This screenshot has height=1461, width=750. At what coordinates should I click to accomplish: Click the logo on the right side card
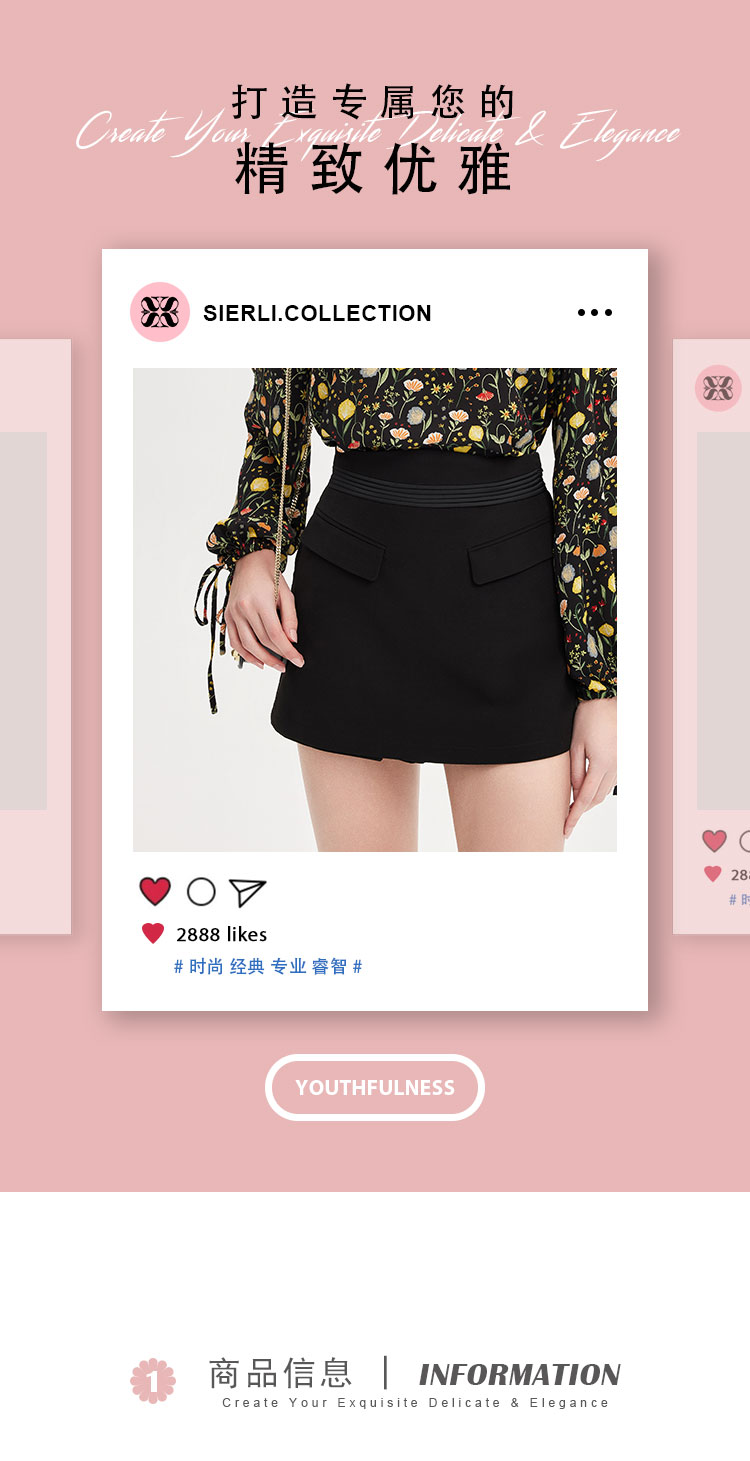click(718, 388)
